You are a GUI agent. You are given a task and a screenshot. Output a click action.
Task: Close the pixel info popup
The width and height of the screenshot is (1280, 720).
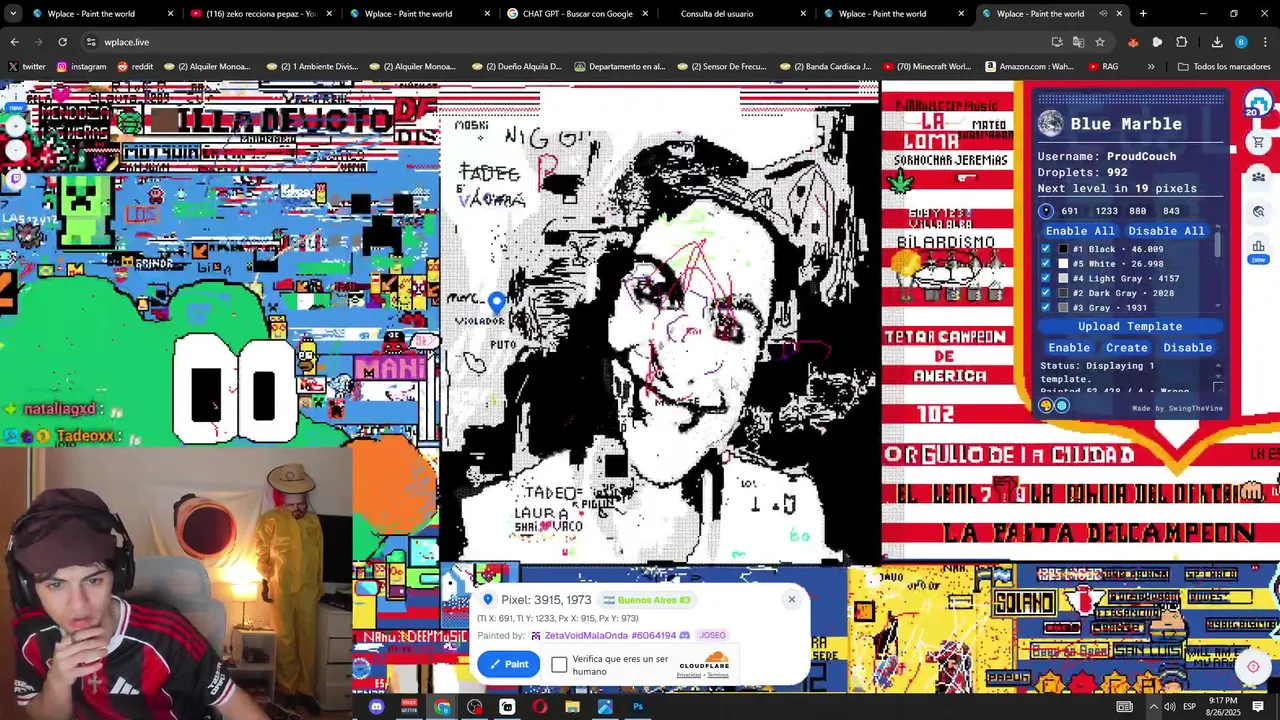pos(791,600)
